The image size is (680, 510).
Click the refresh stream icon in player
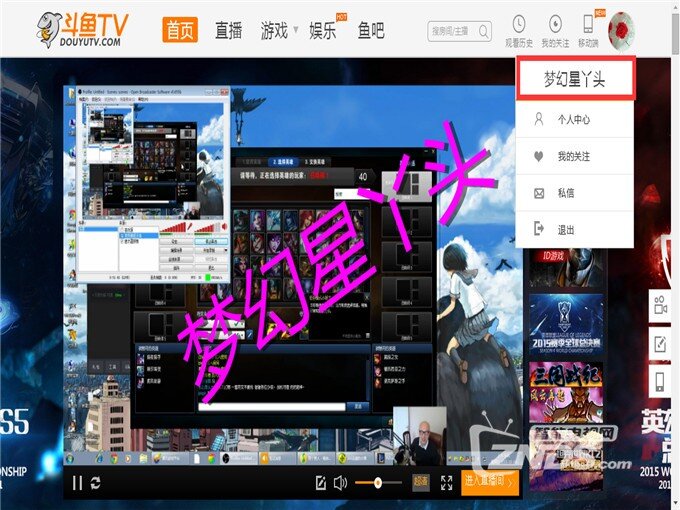click(x=95, y=483)
